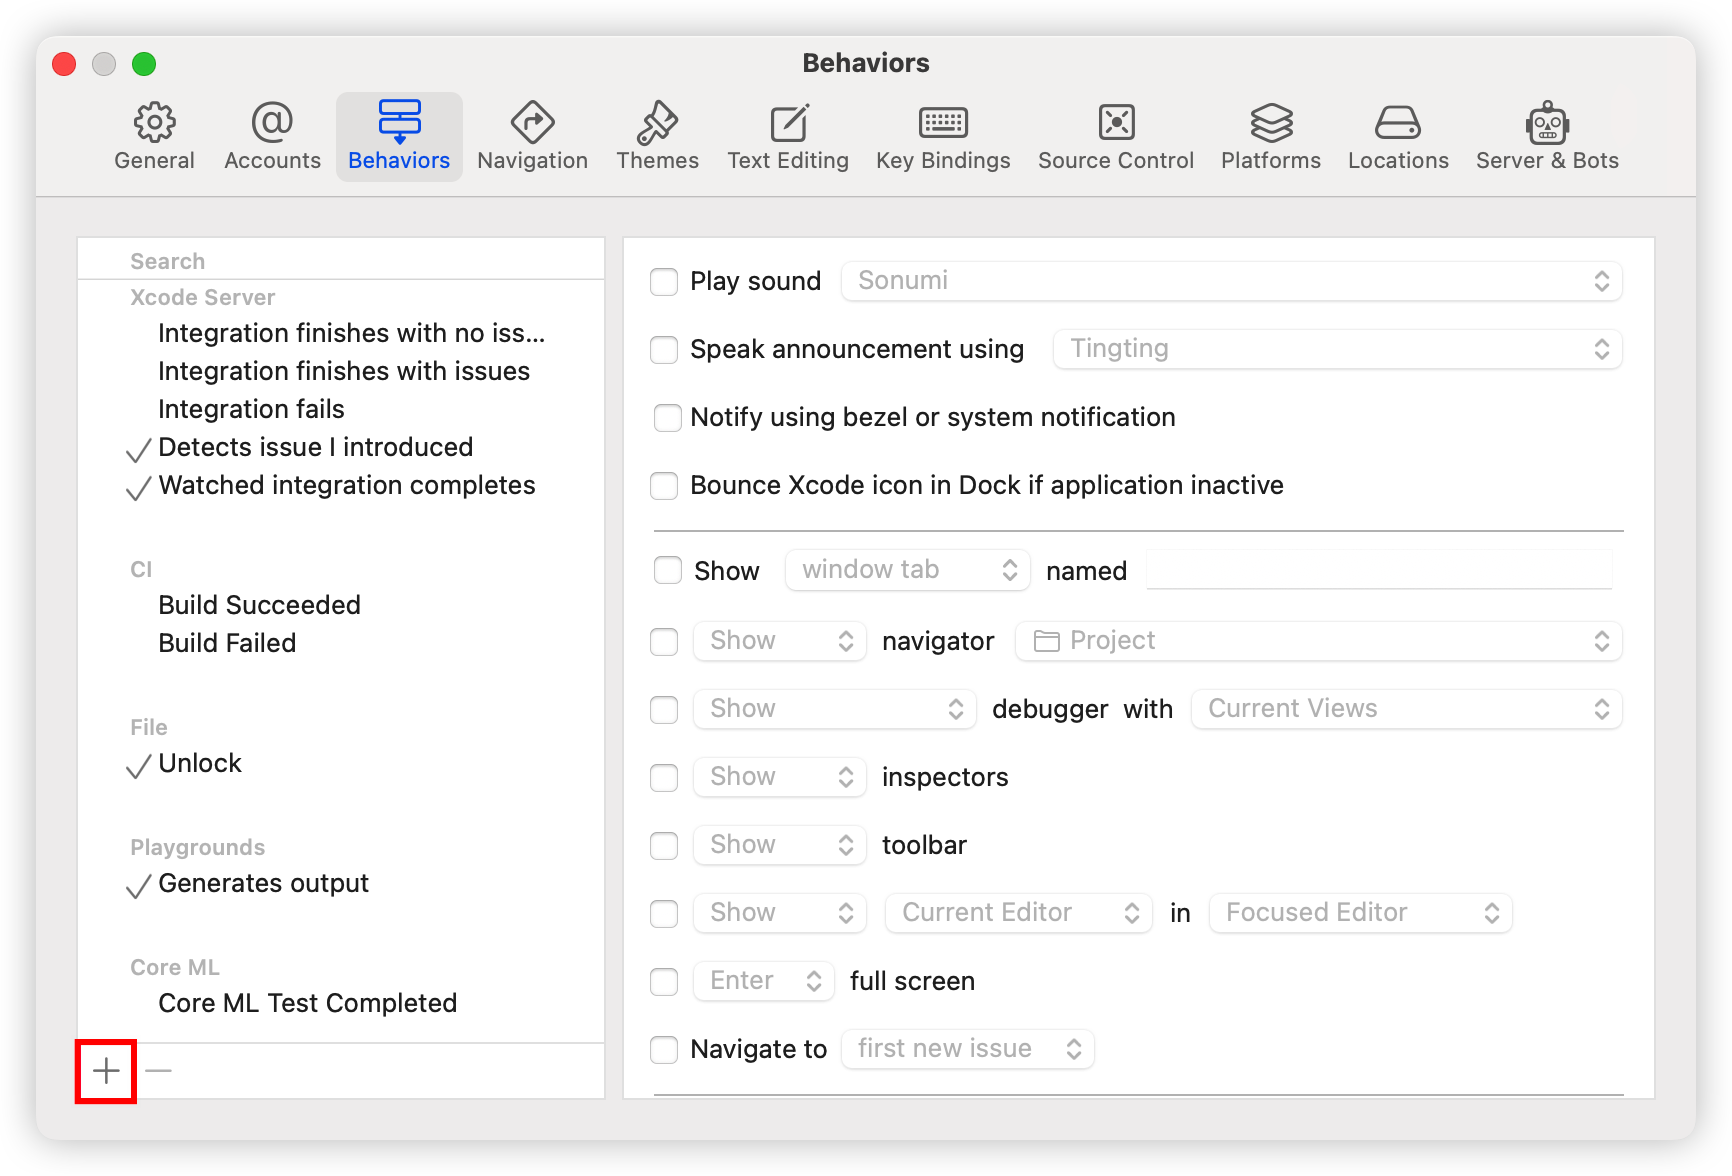The height and width of the screenshot is (1176, 1732).
Task: Open the Tingting voice dropdown
Action: 1337,349
